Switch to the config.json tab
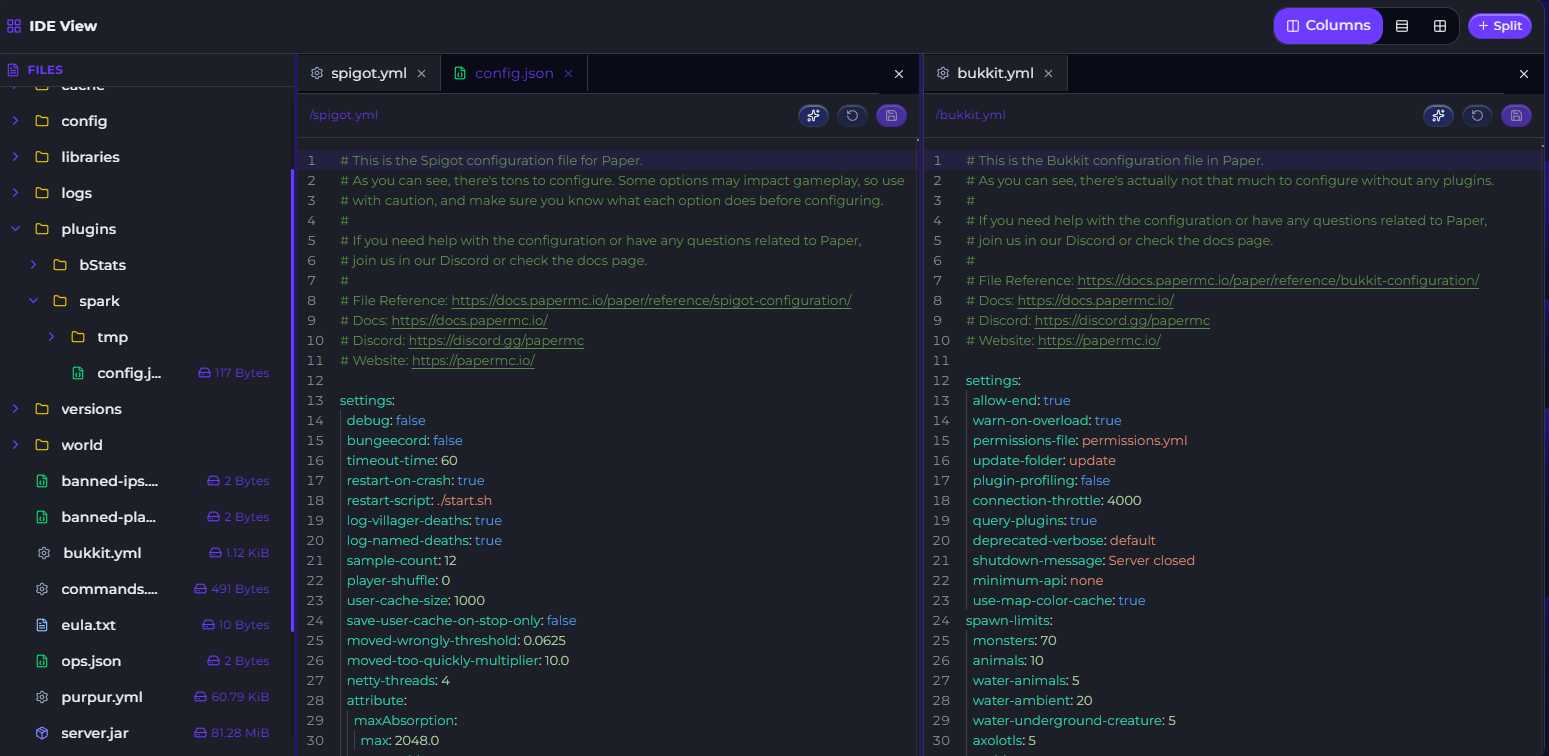 pos(514,73)
